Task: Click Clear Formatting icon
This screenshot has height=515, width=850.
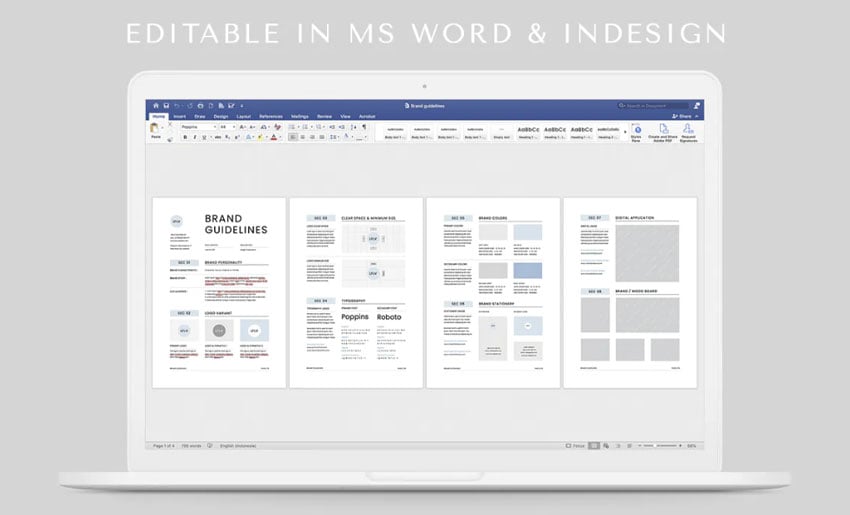Action: [278, 127]
